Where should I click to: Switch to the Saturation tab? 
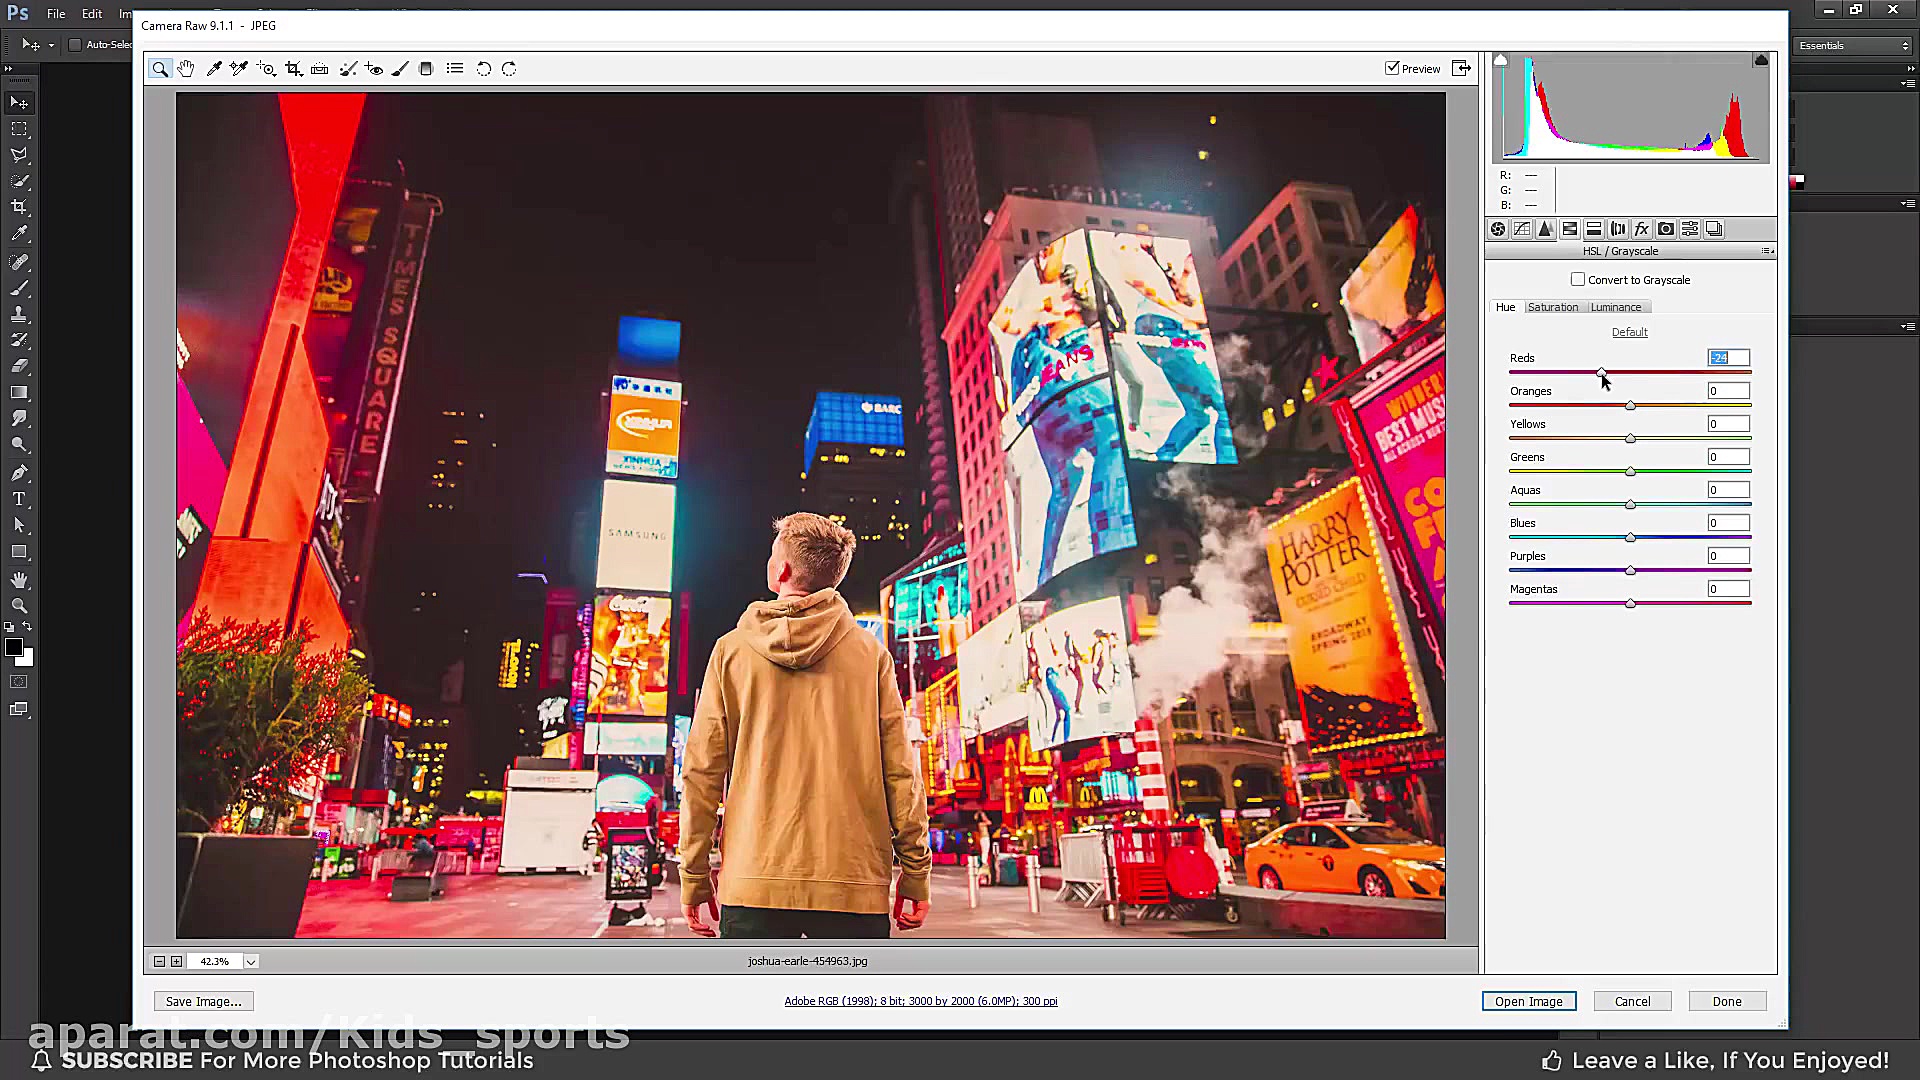coord(1552,307)
